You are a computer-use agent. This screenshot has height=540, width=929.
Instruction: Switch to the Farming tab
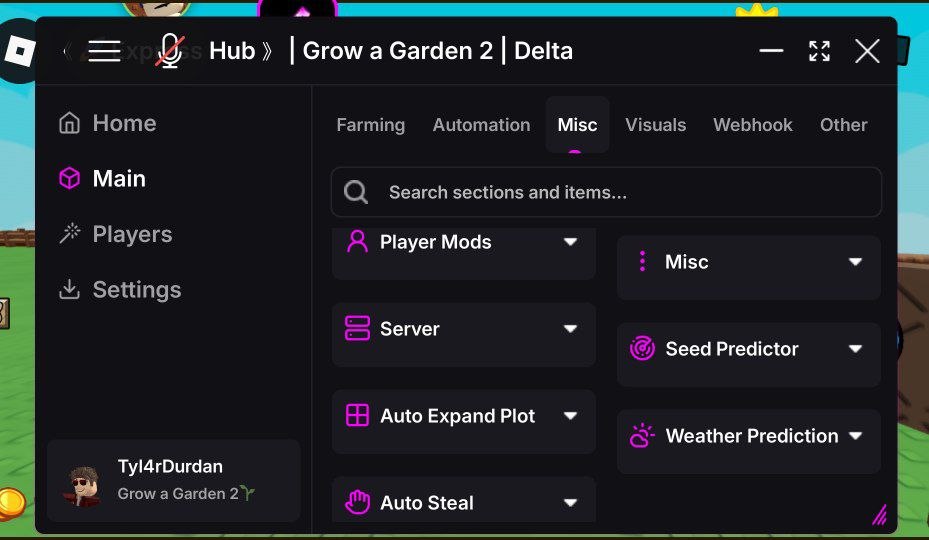[371, 125]
